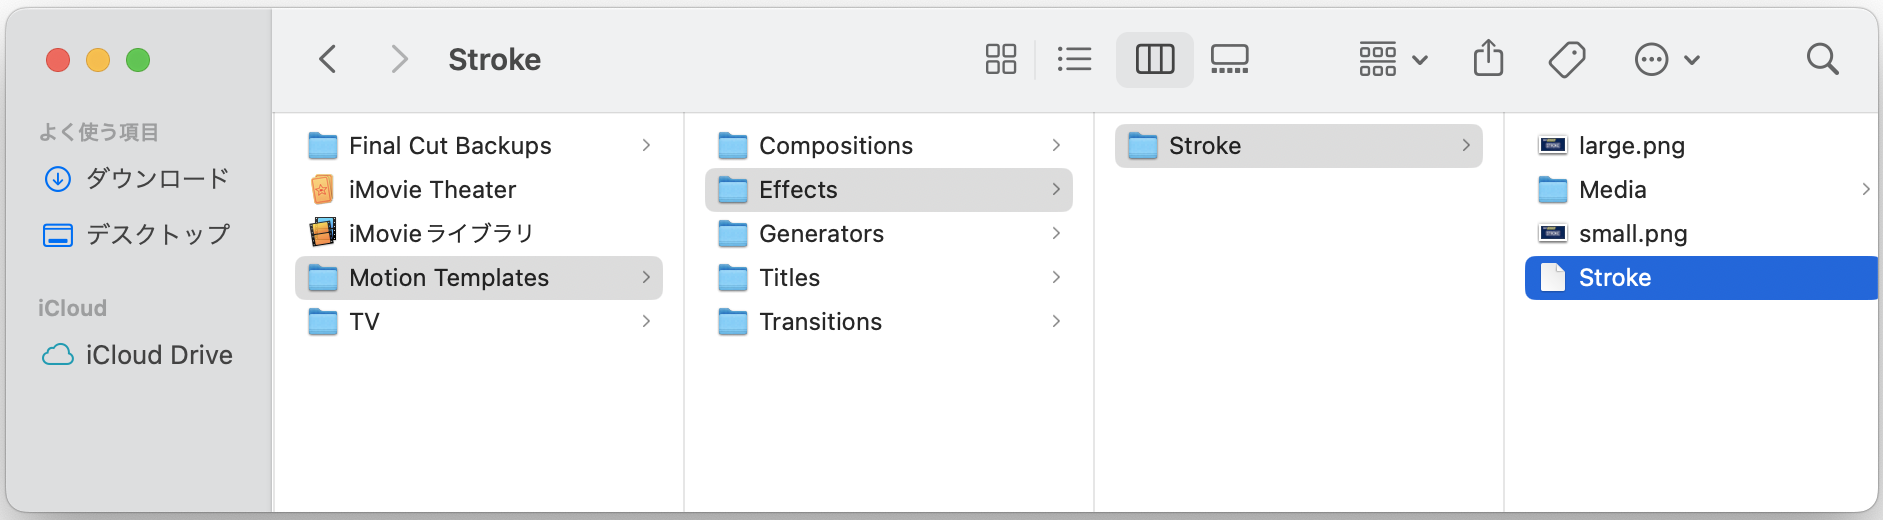
Task: Switch to icon view
Action: (x=1000, y=59)
